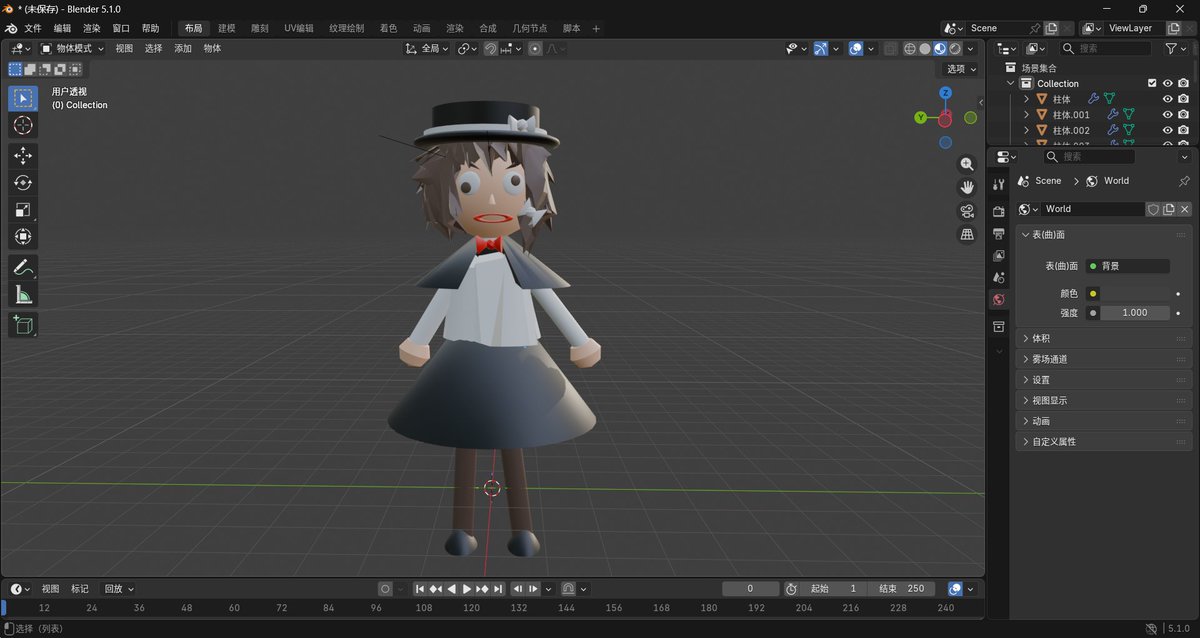Screen dimensions: 1200x638
Task: Open the Output properties tab
Action: pos(999,233)
